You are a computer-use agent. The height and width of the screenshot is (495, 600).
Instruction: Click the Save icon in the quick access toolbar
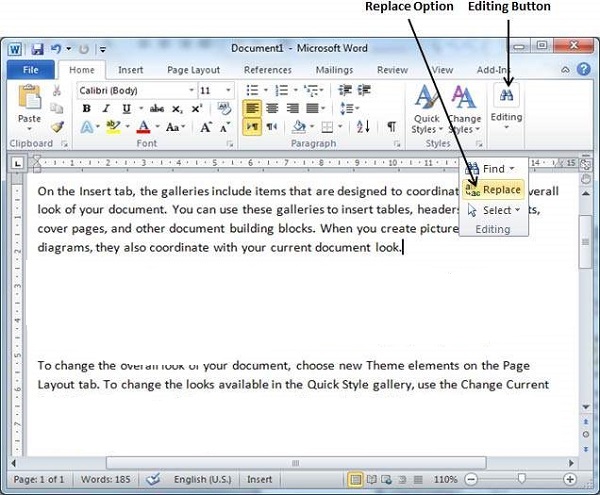click(37, 49)
